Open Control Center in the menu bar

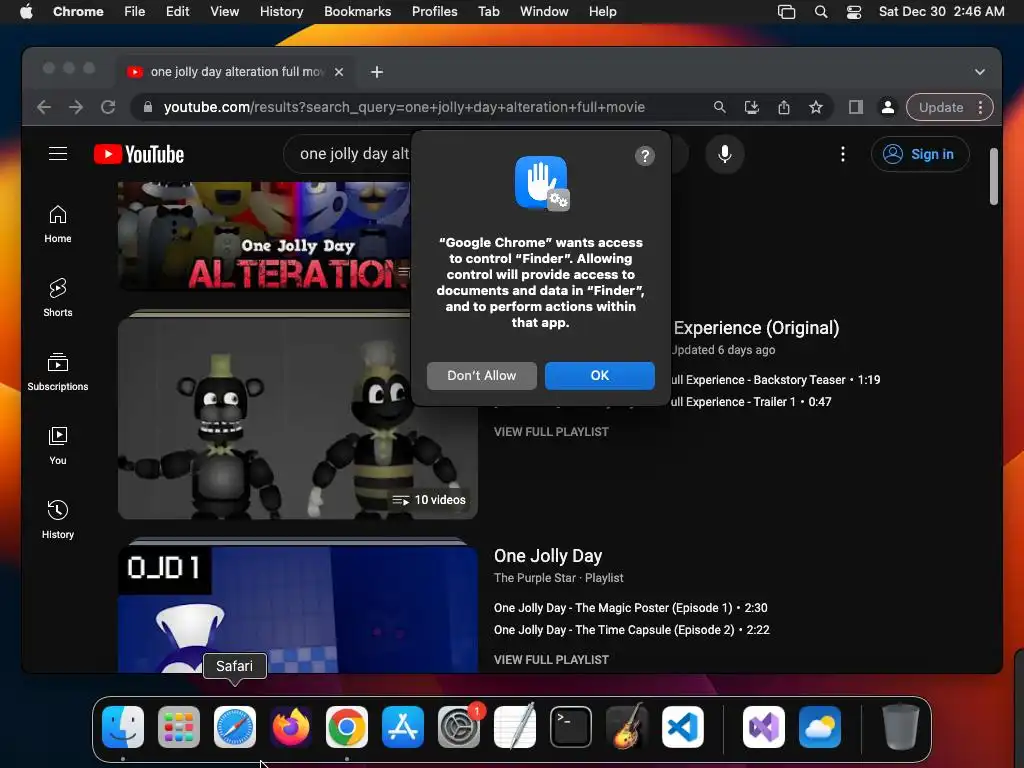click(854, 12)
